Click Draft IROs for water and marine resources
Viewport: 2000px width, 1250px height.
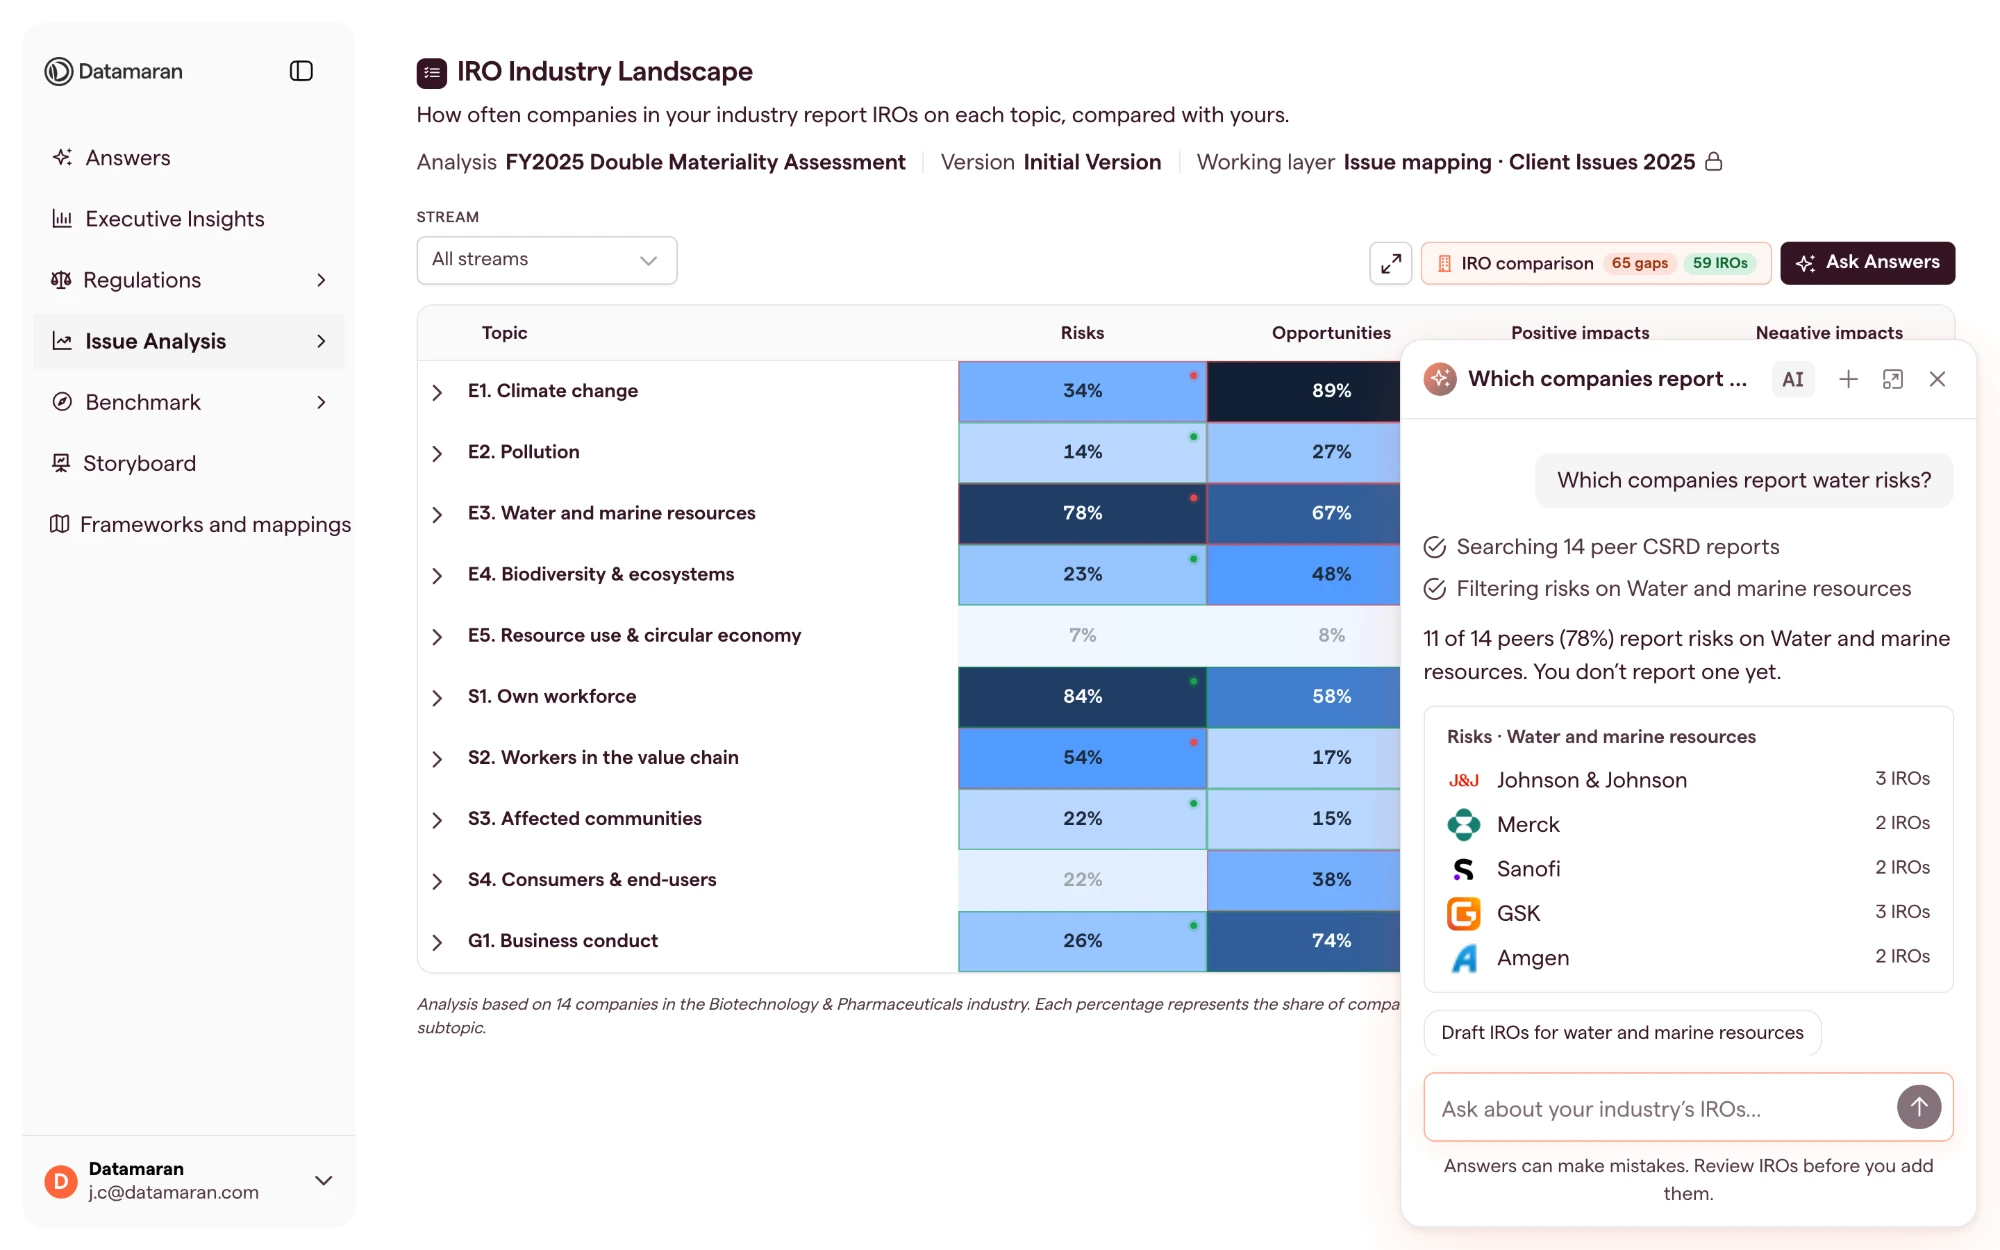pos(1622,1033)
